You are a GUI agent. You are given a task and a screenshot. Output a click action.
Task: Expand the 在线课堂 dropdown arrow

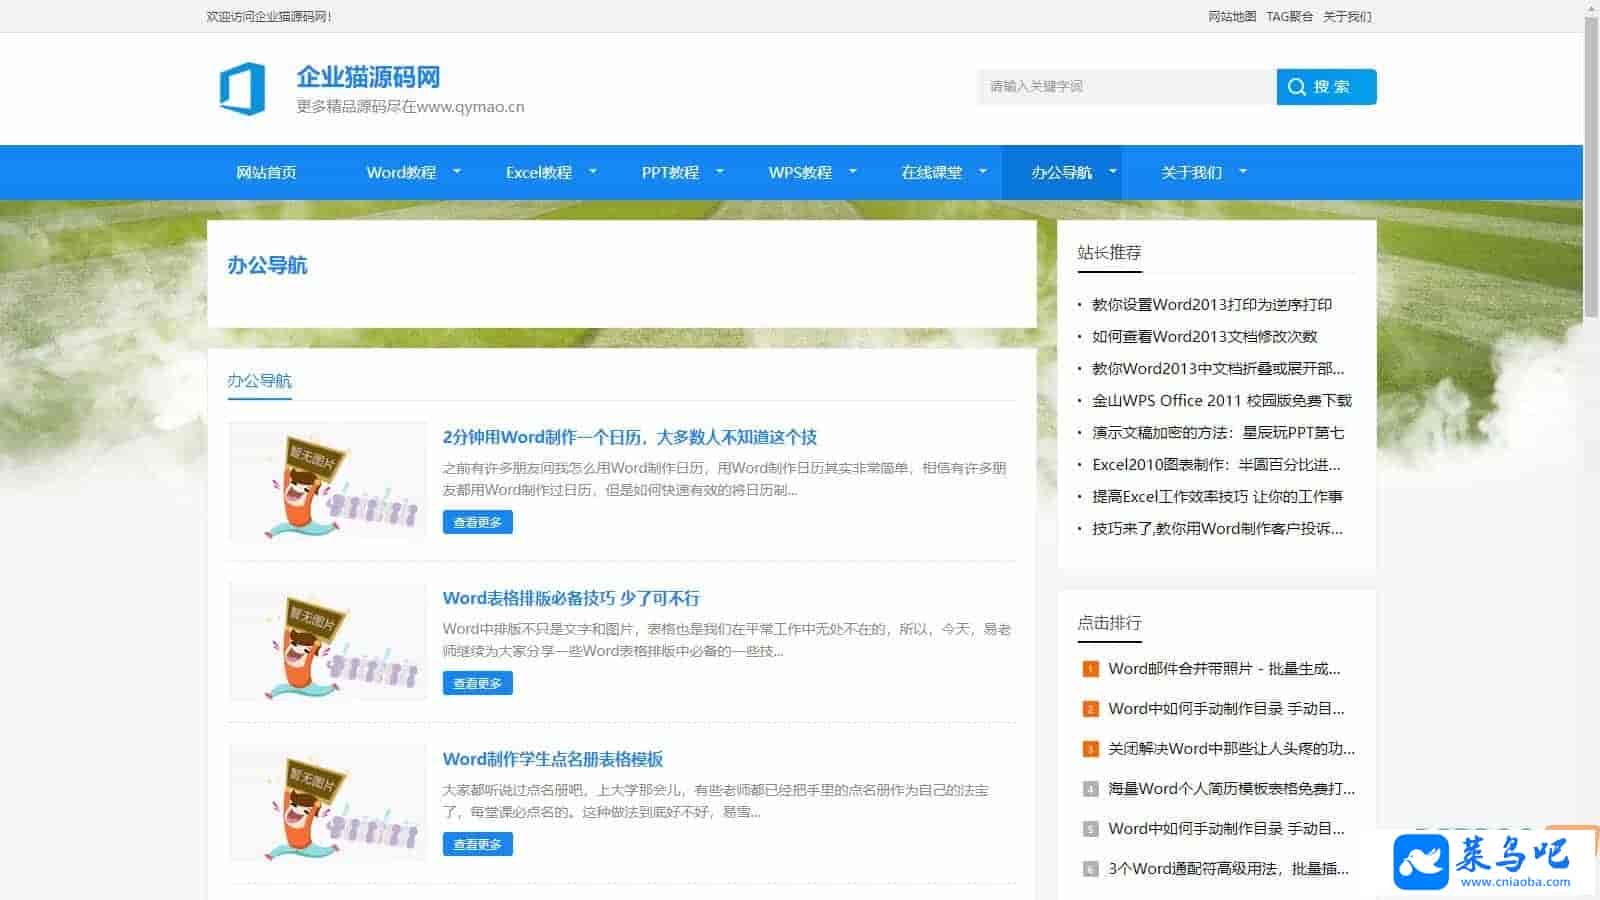[x=982, y=172]
